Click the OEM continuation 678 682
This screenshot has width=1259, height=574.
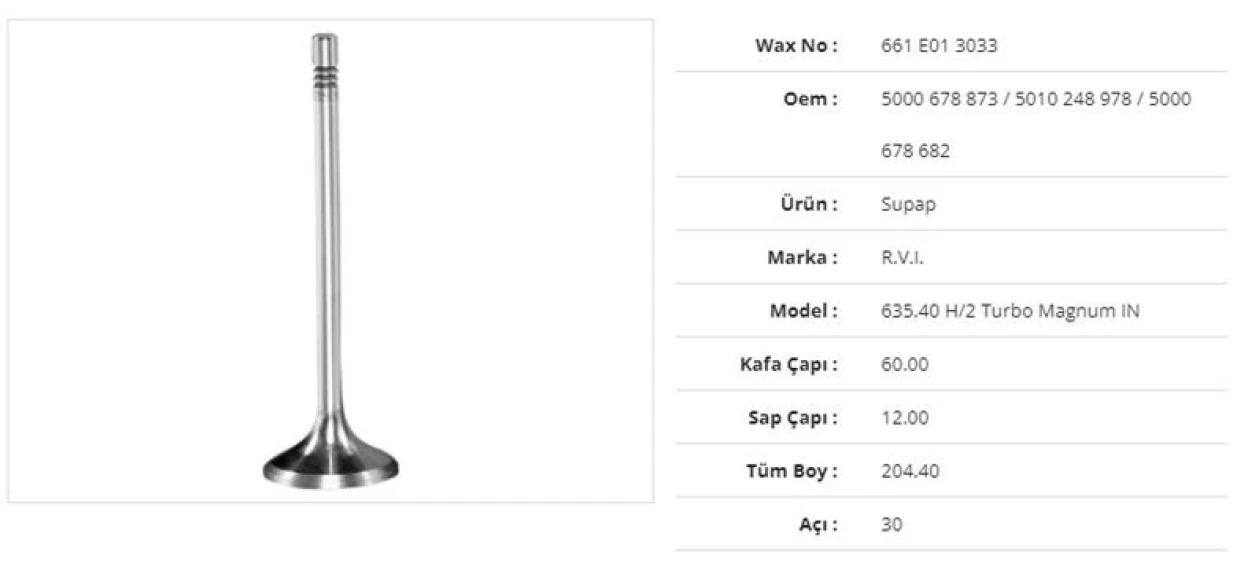[915, 151]
